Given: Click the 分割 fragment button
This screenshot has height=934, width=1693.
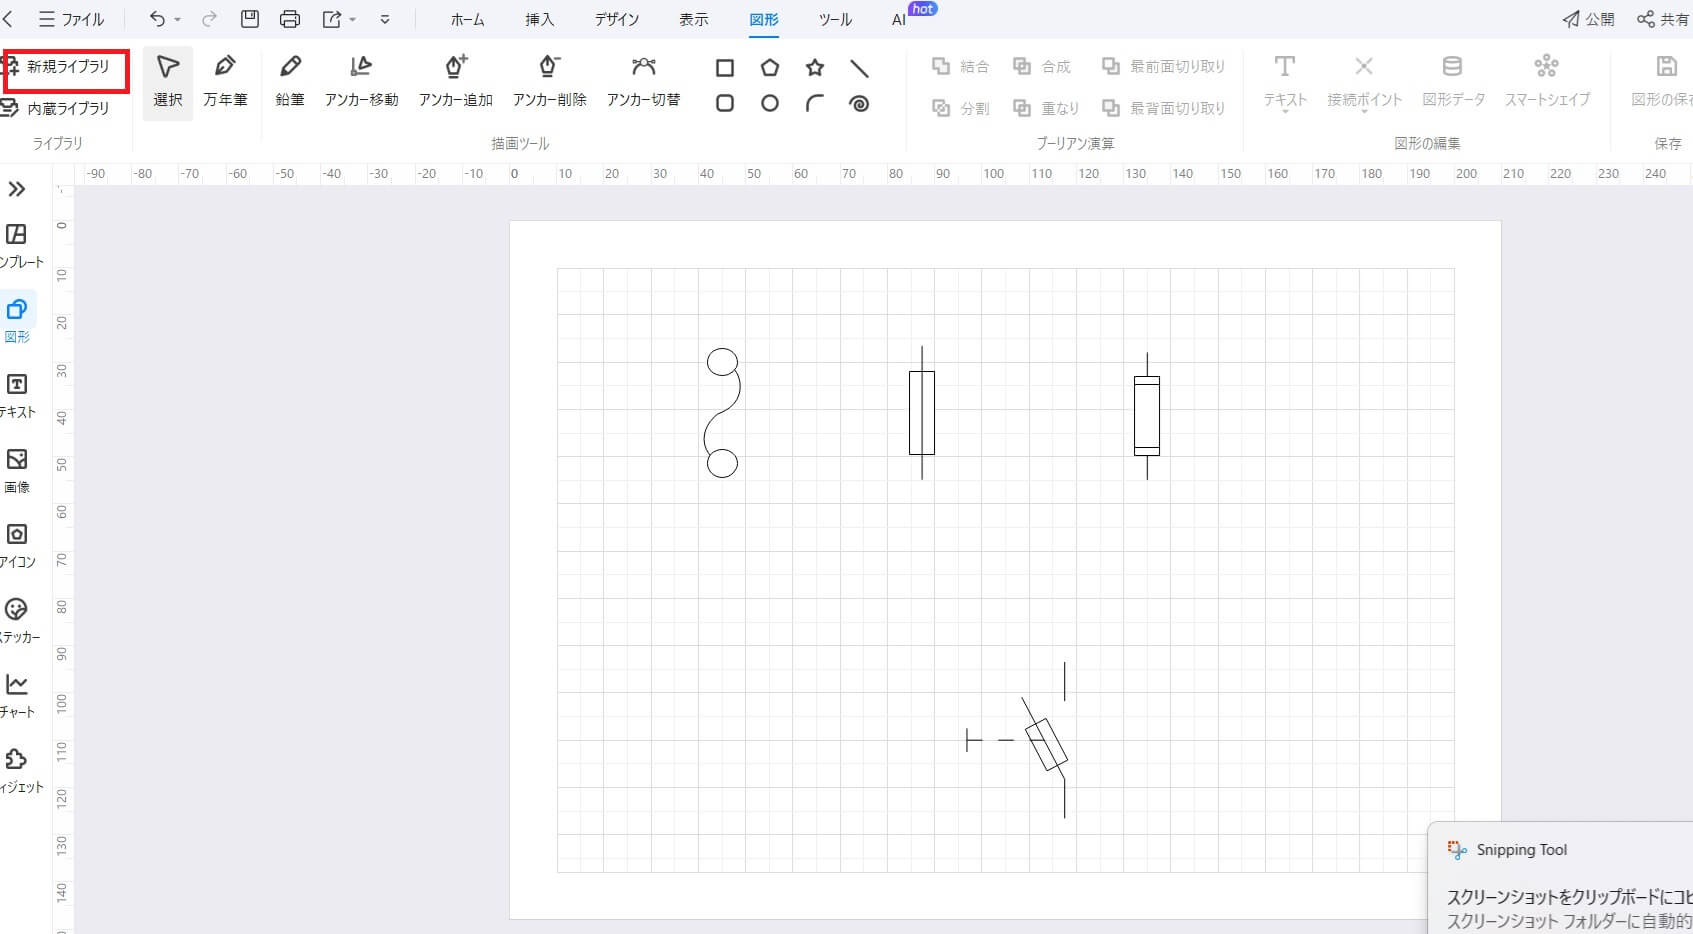Looking at the screenshot, I should (960, 108).
